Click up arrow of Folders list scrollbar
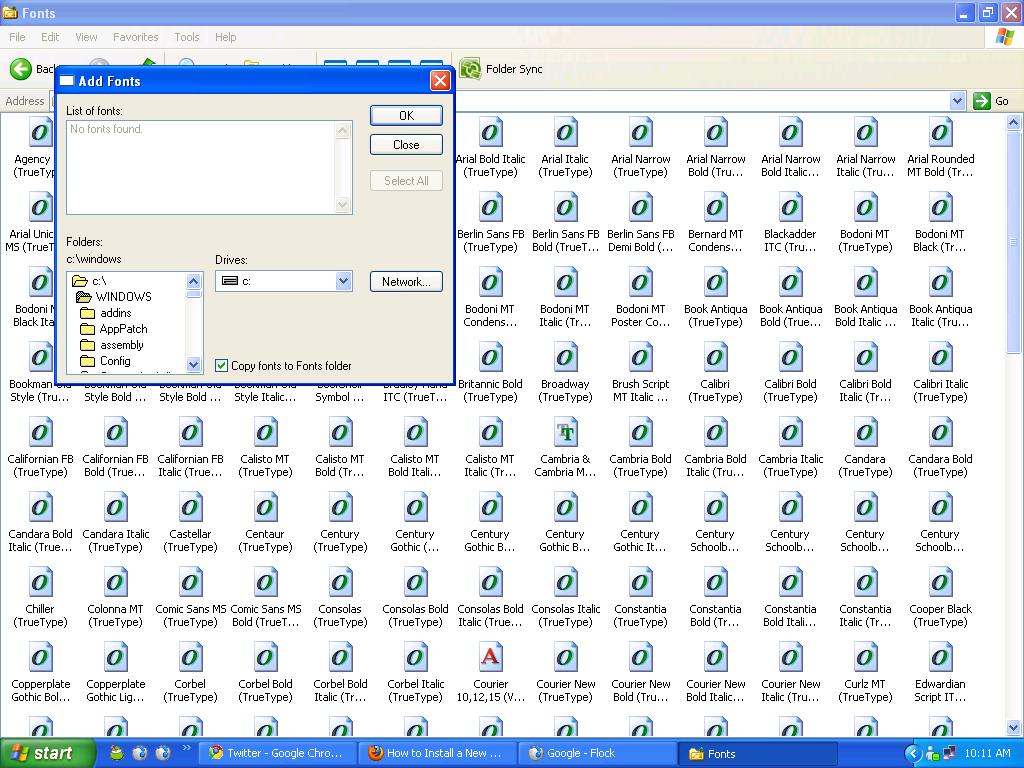Screen dimensions: 1024x768 [193, 281]
